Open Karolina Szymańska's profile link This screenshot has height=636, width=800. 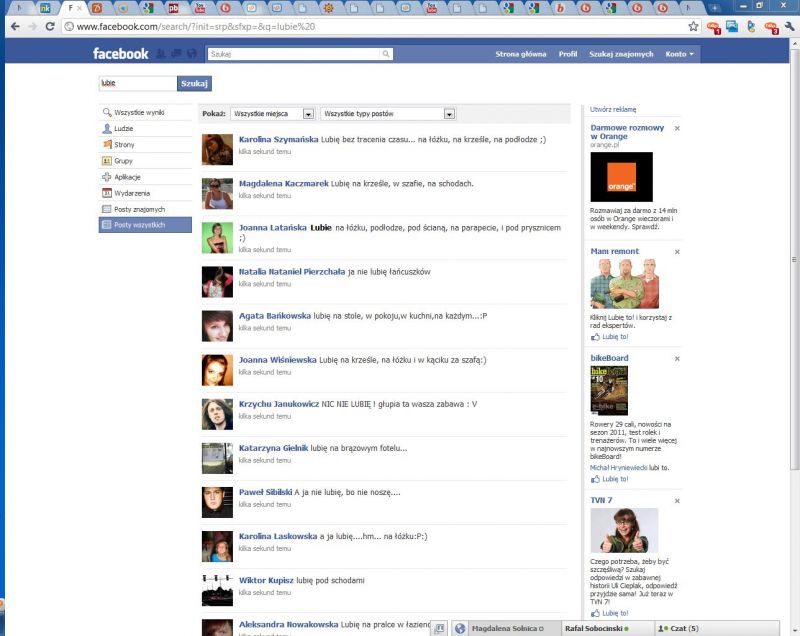279,139
